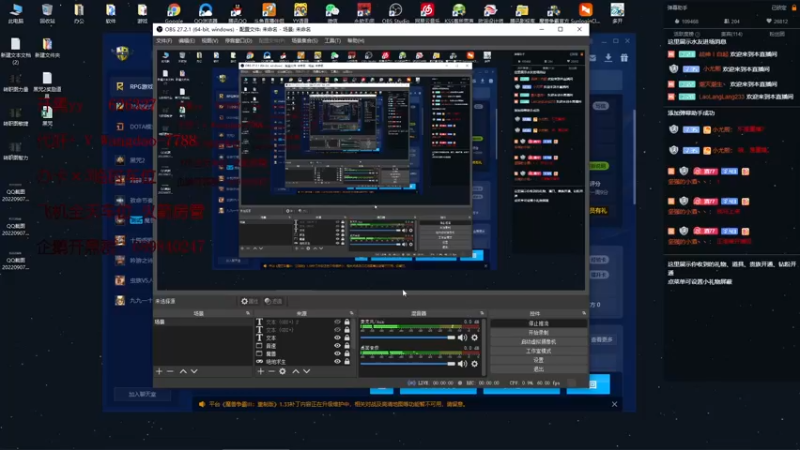This screenshot has height=450, width=800.
Task: Toggle visibility of the game capture source
Action: [x=337, y=362]
